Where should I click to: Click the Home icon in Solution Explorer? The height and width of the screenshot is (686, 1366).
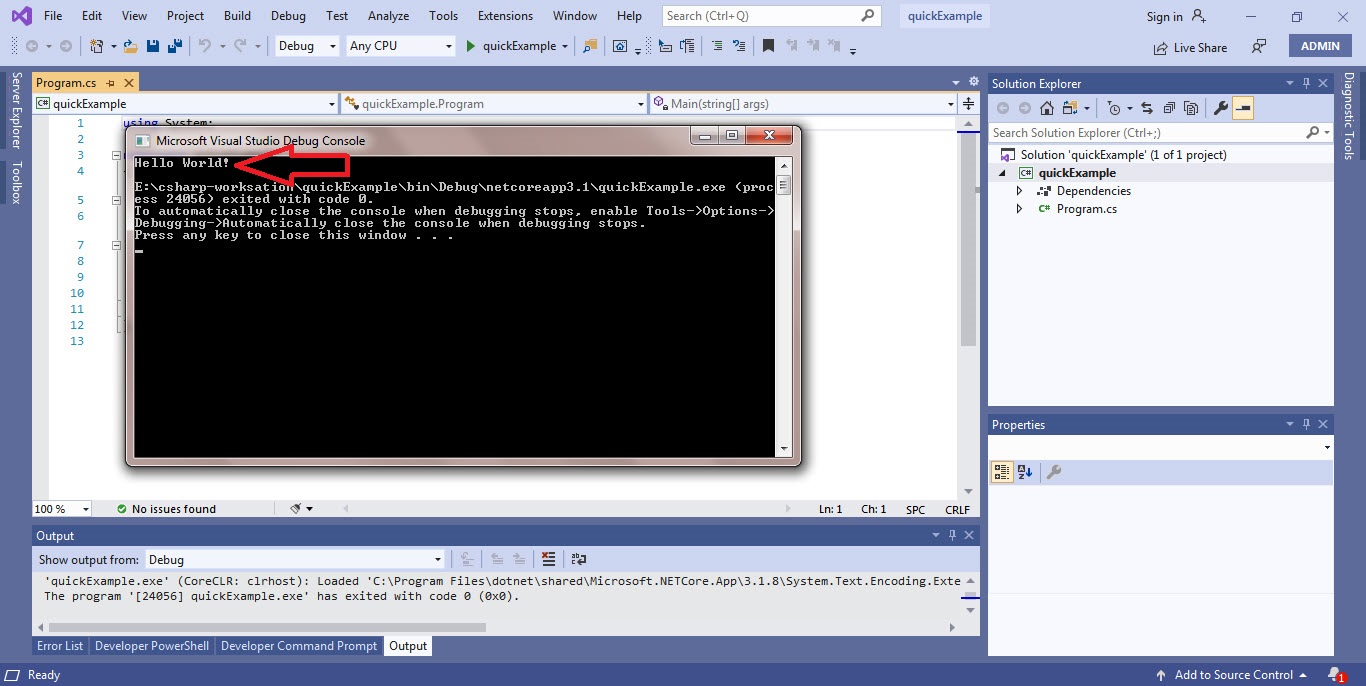point(1046,108)
